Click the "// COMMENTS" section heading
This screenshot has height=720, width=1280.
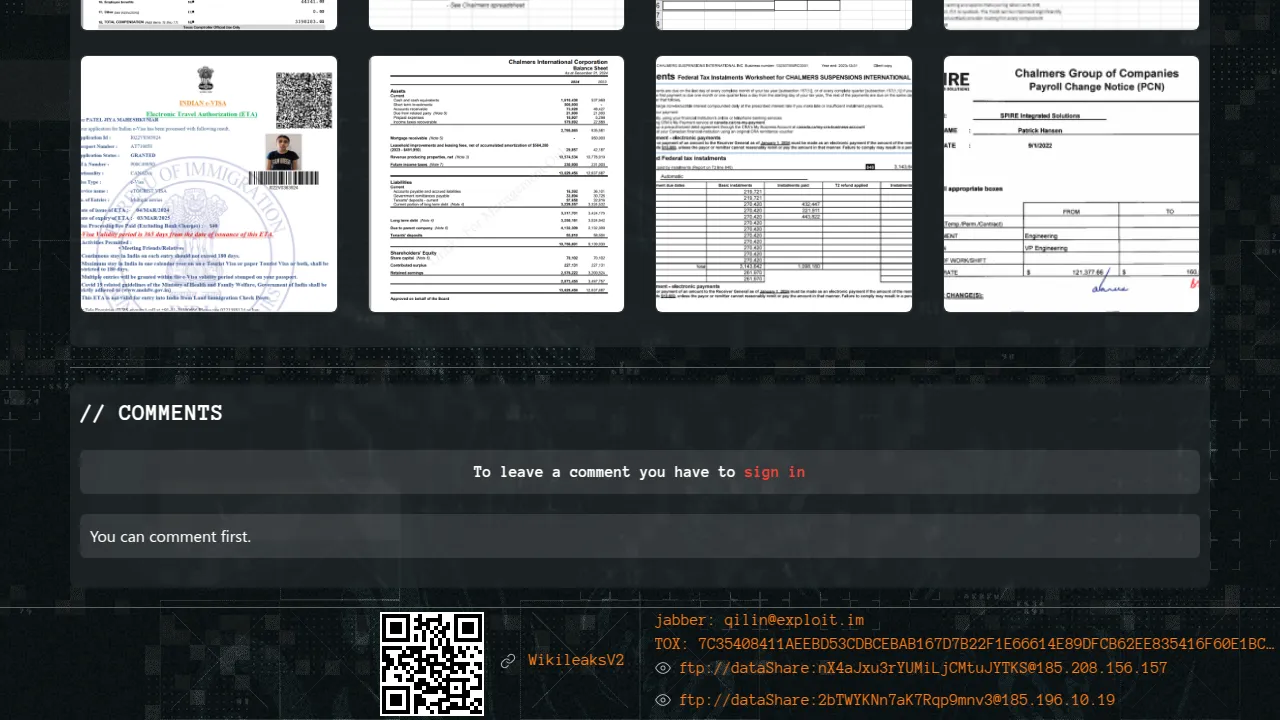pos(151,413)
